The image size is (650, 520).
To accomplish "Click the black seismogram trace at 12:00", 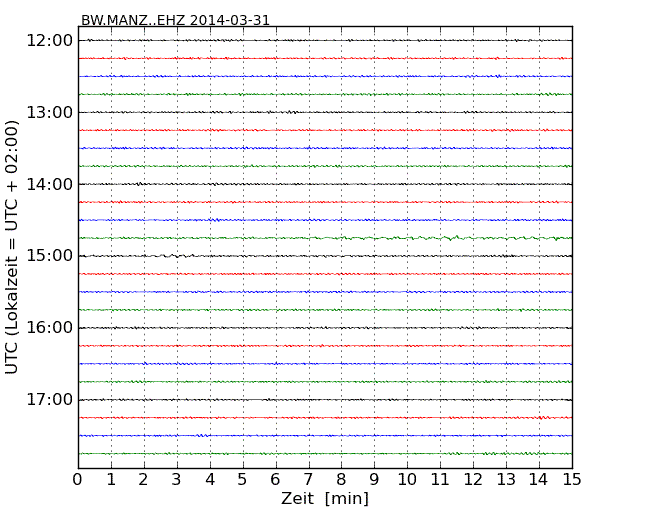I will click(x=325, y=40).
